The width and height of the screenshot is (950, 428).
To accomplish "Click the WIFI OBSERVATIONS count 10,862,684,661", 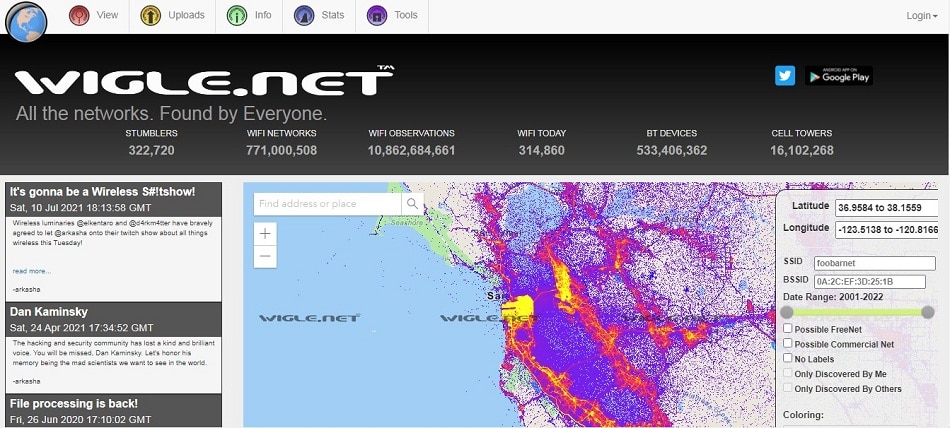I will pyautogui.click(x=411, y=150).
